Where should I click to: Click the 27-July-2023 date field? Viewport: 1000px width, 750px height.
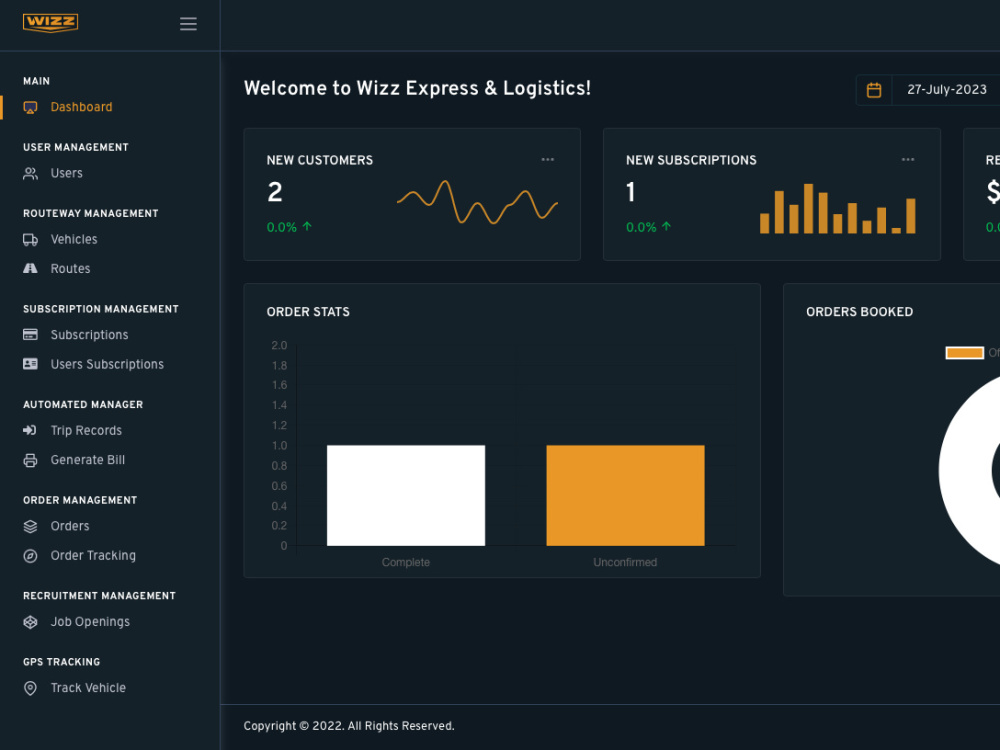(x=946, y=90)
